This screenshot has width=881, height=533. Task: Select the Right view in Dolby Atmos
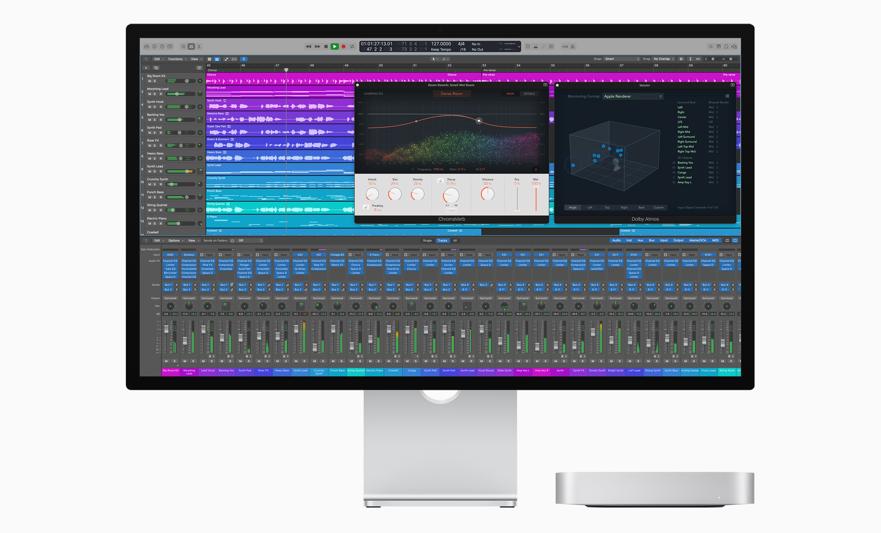point(624,207)
